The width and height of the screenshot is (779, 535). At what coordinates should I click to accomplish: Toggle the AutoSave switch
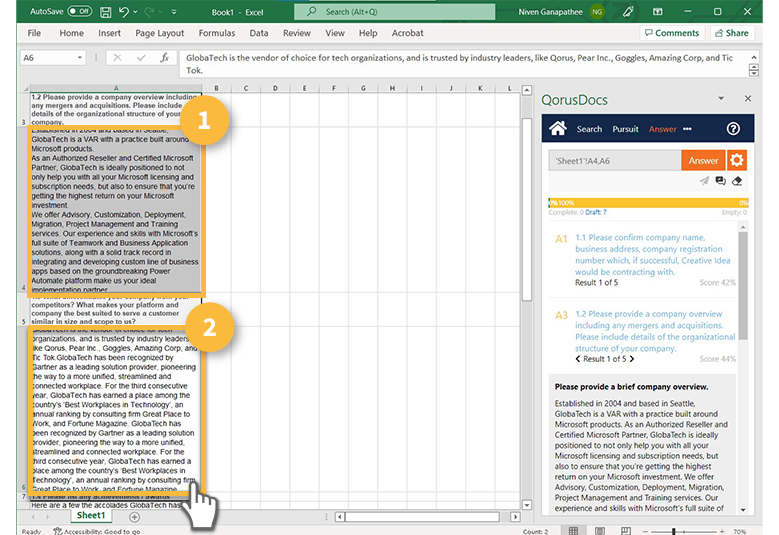[79, 11]
